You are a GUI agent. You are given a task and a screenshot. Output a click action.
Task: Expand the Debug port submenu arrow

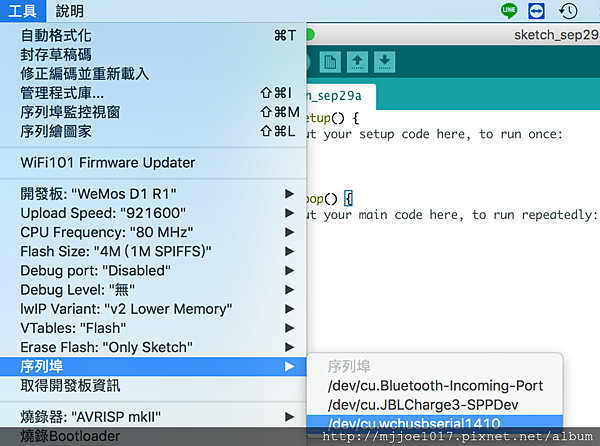coord(290,270)
